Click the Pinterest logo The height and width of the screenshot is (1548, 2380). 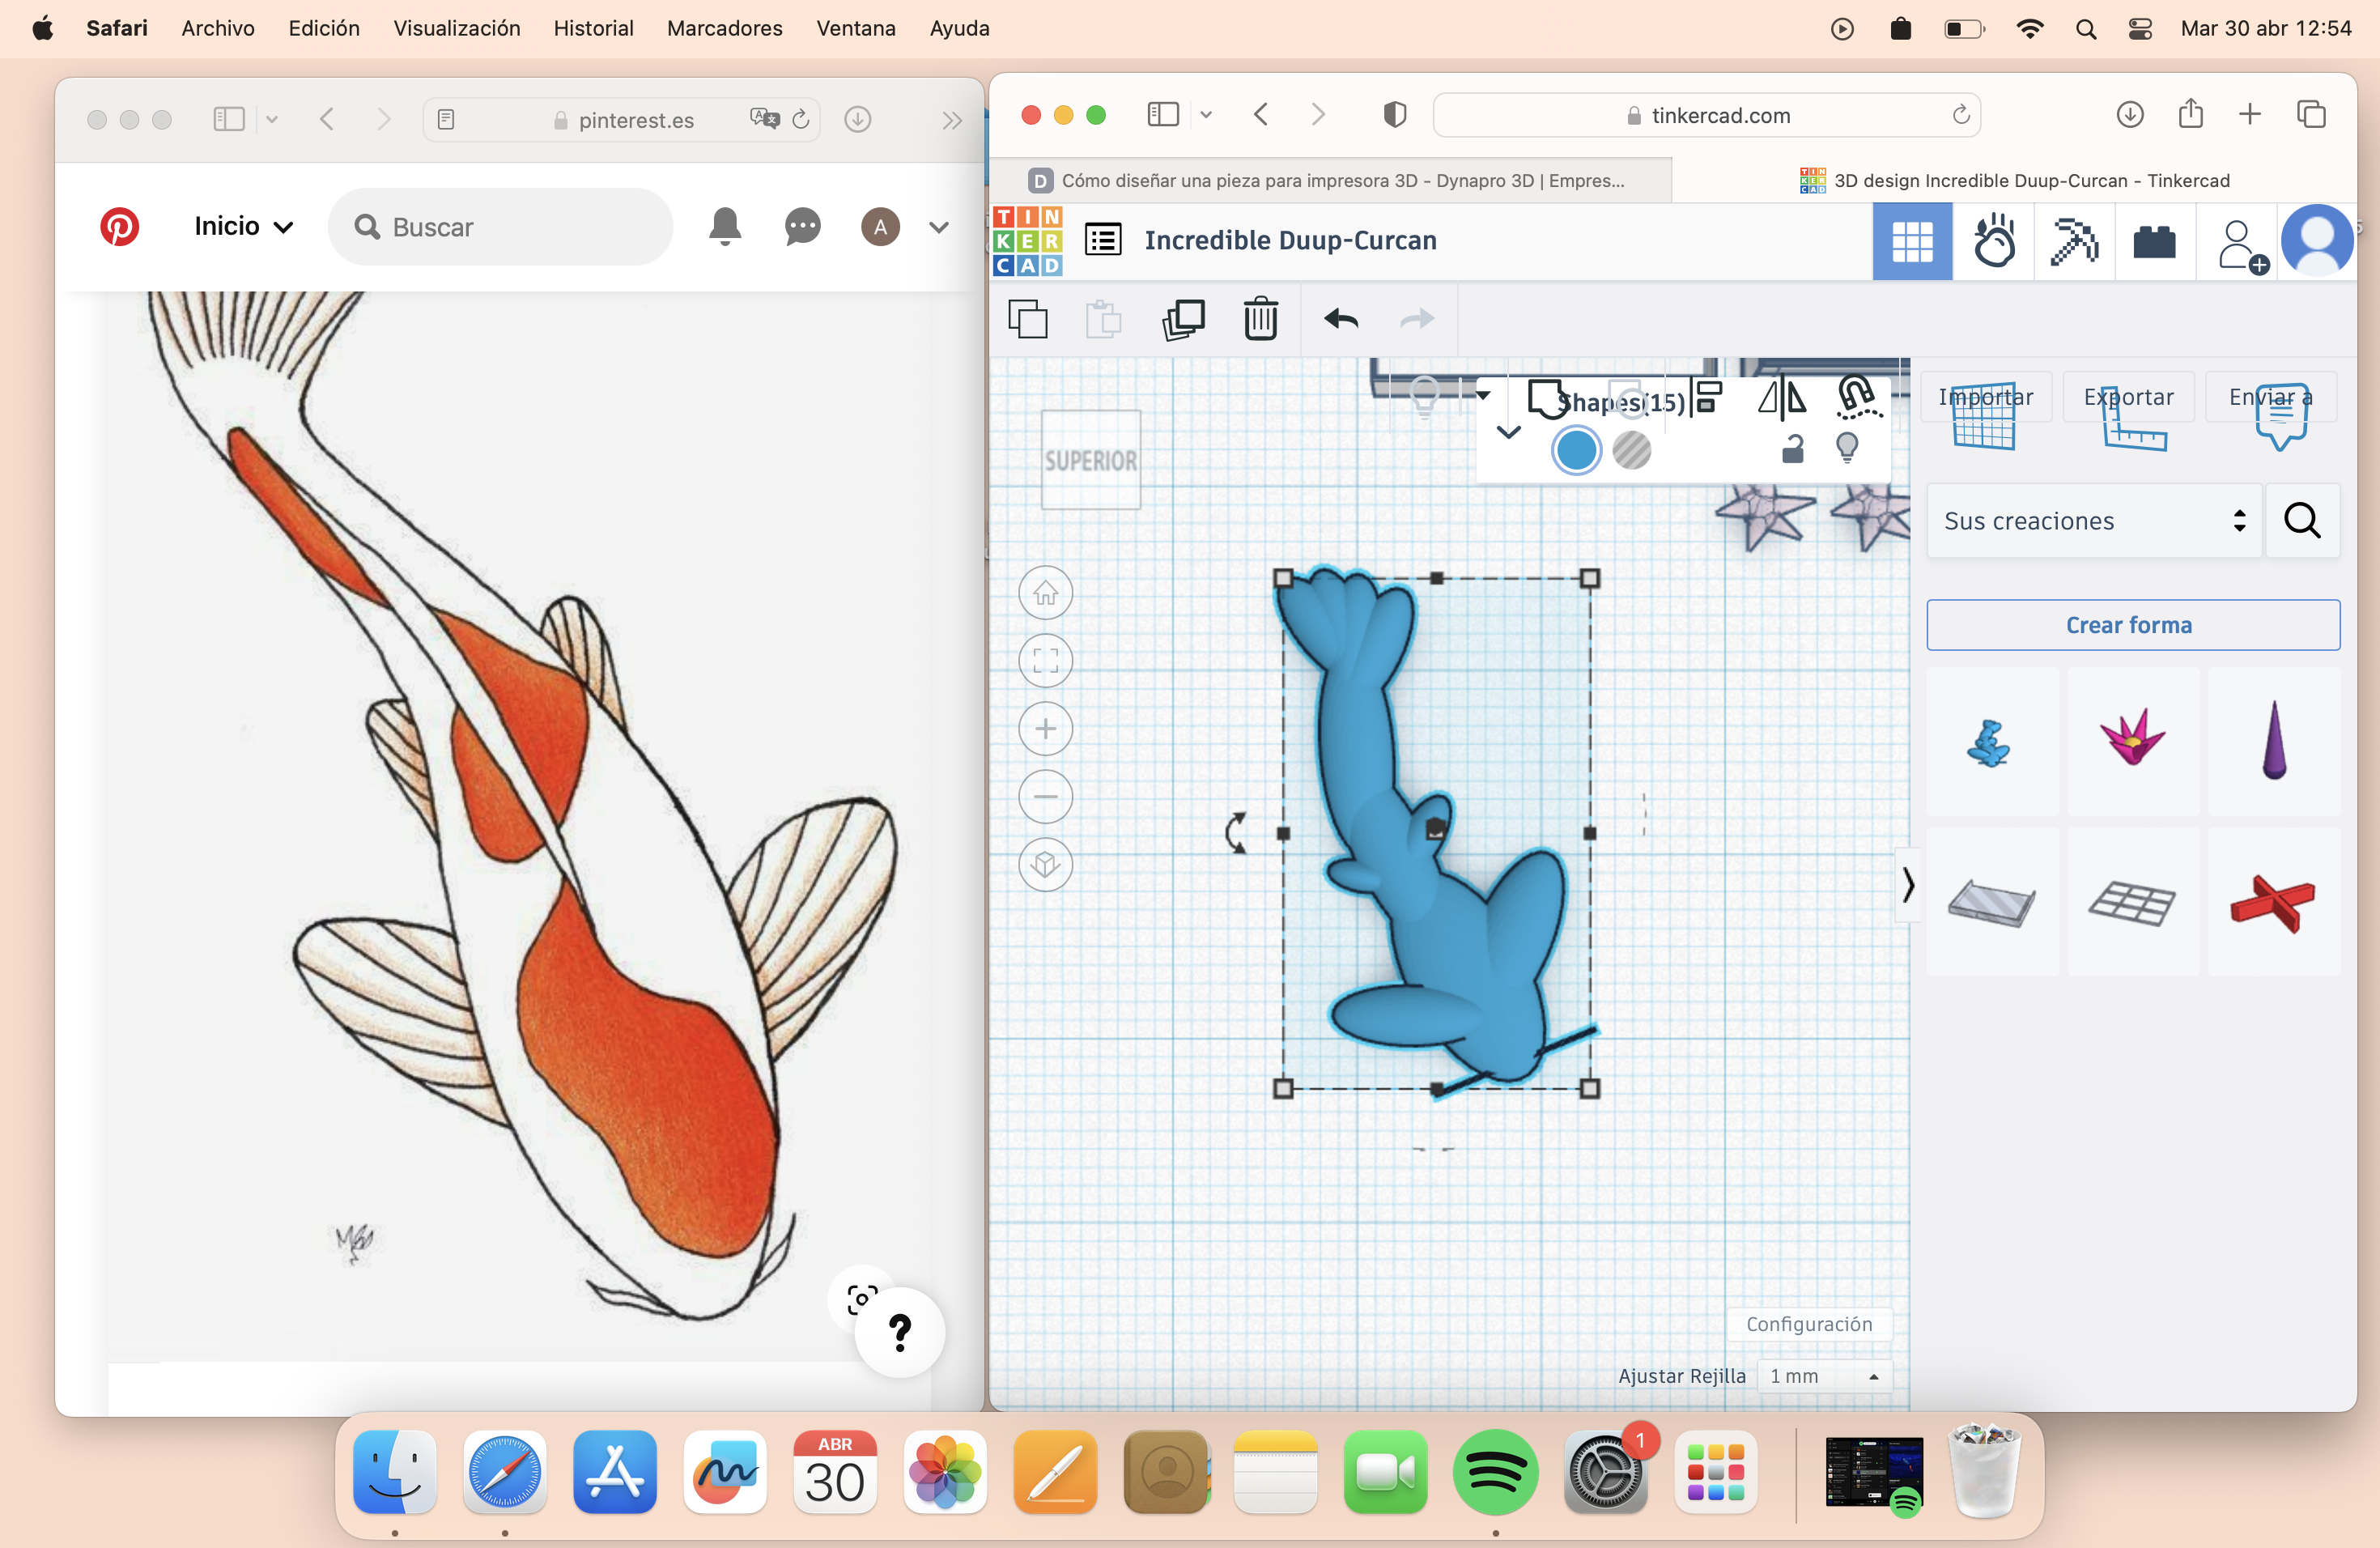[x=119, y=227]
